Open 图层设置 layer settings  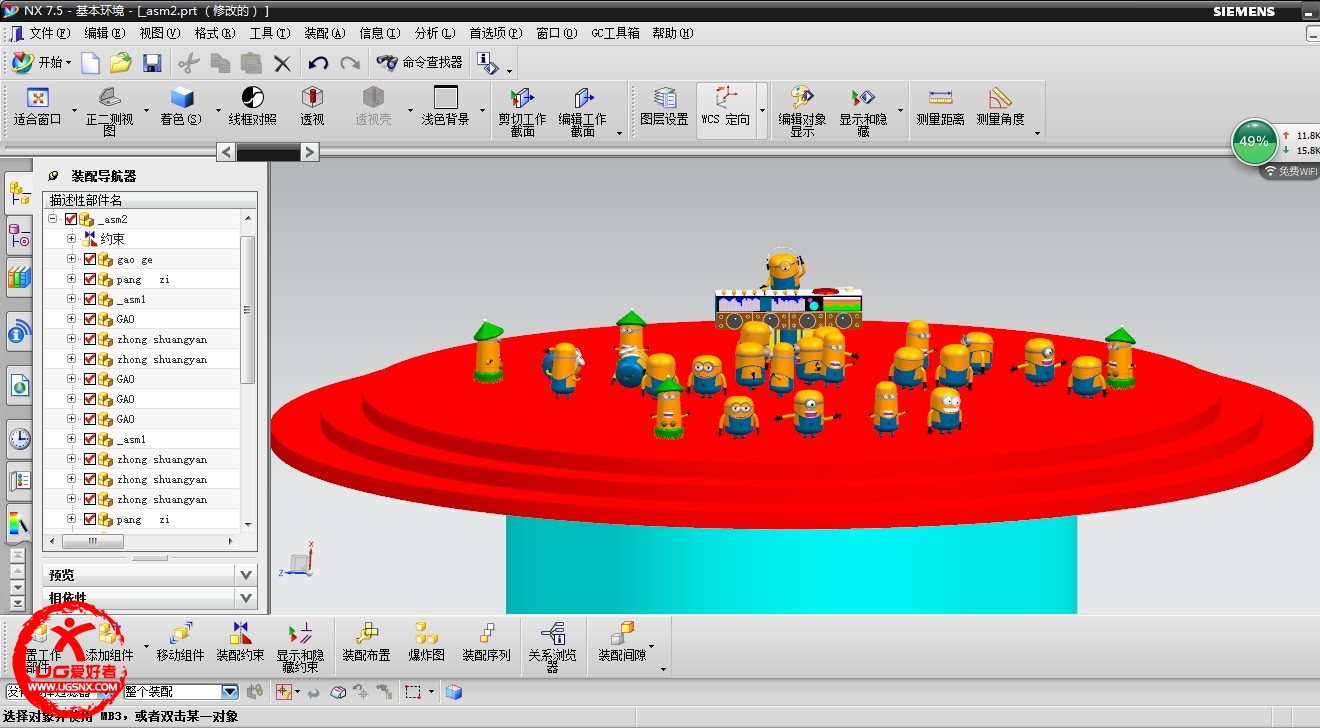664,108
